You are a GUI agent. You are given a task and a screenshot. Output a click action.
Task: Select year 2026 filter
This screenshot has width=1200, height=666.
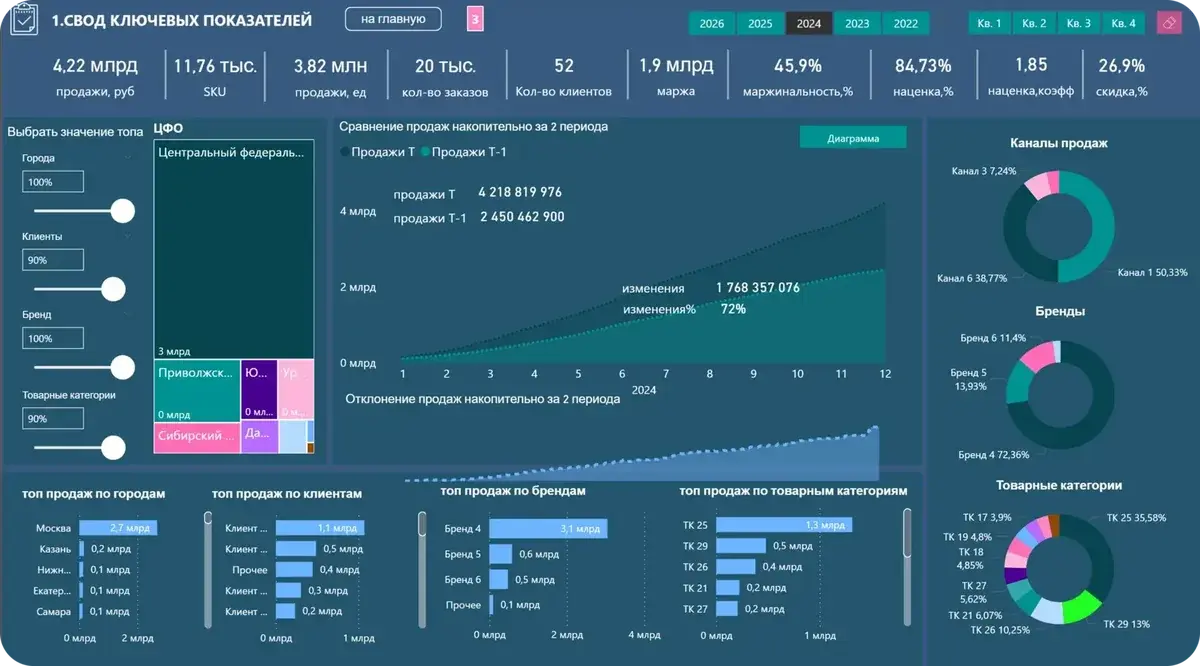[x=712, y=24]
